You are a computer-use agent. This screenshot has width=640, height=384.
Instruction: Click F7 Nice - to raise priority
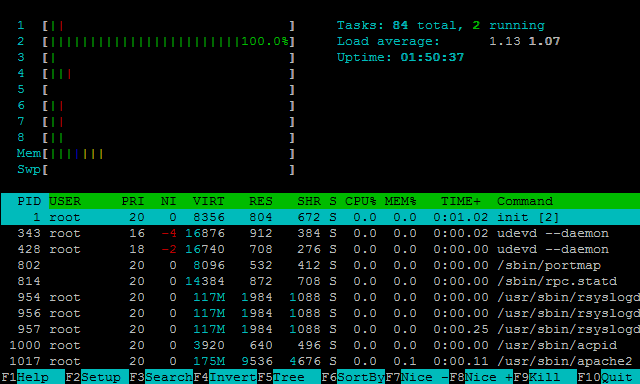coord(417,377)
